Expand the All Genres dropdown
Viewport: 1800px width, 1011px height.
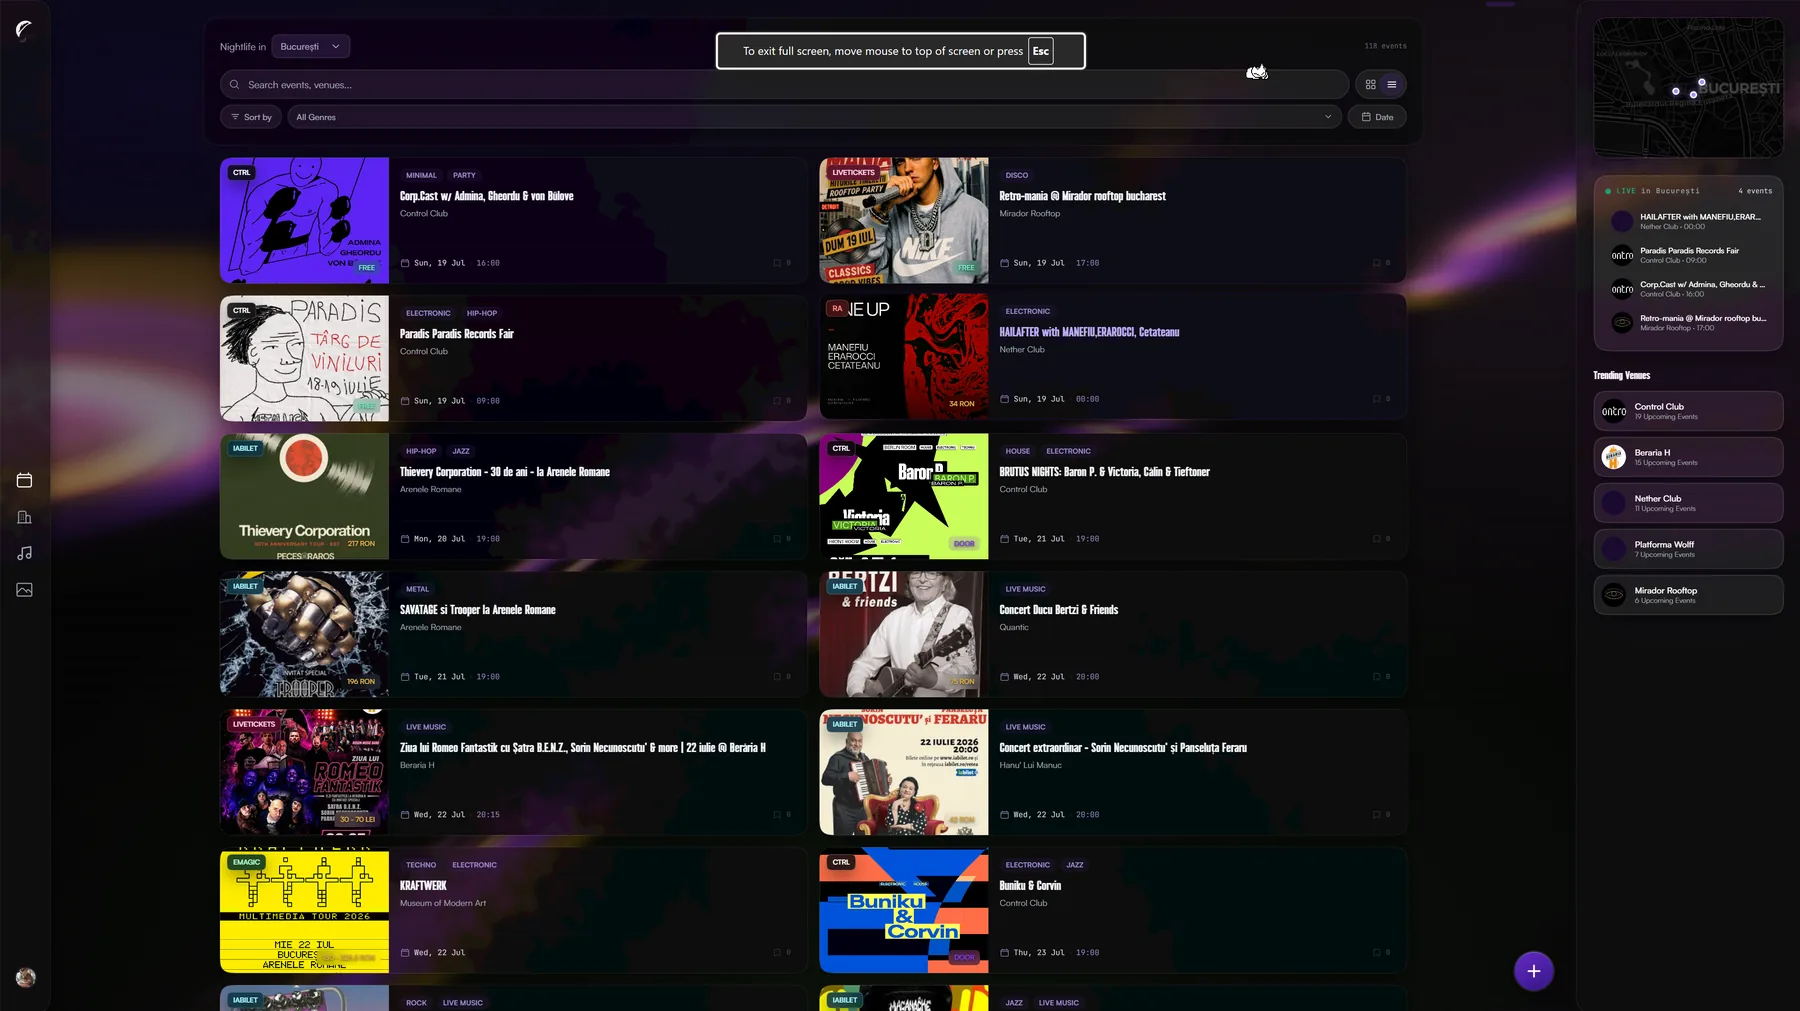[816, 117]
